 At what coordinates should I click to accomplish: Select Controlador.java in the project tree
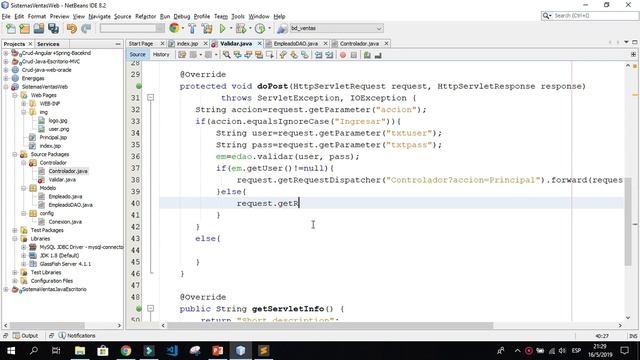coord(68,171)
